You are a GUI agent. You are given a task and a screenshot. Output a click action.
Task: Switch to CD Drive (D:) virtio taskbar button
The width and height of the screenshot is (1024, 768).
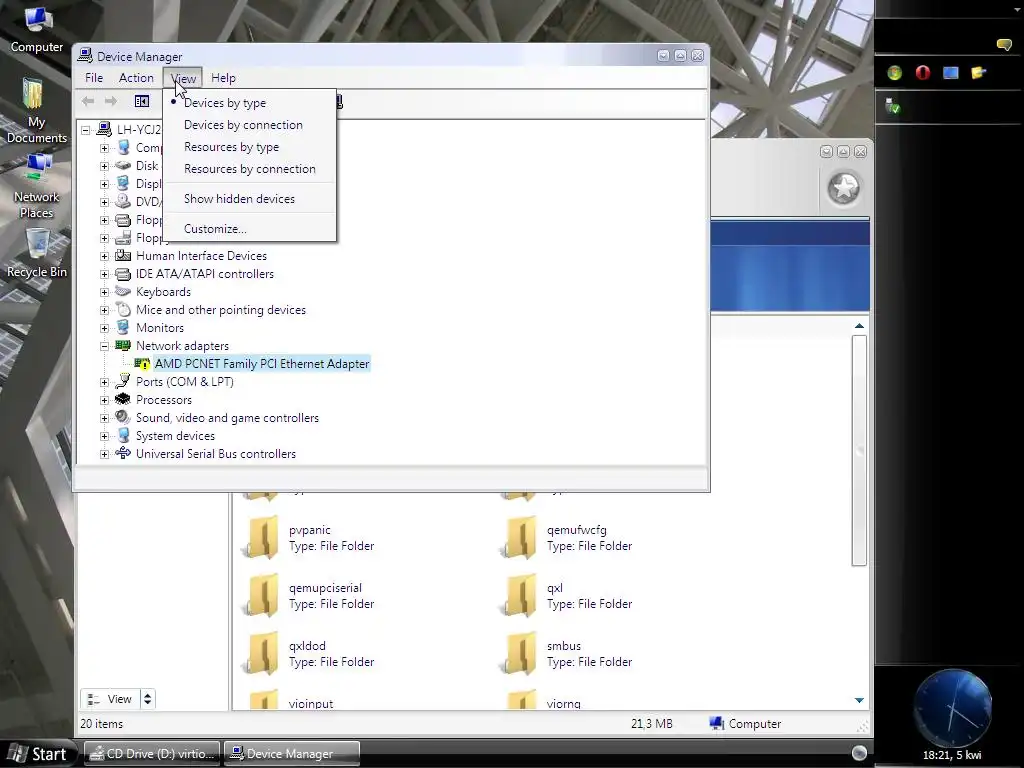[153, 754]
